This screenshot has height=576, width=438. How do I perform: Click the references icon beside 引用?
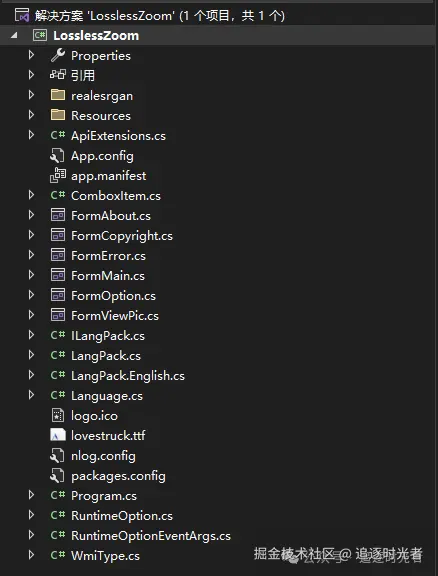[x=58, y=75]
